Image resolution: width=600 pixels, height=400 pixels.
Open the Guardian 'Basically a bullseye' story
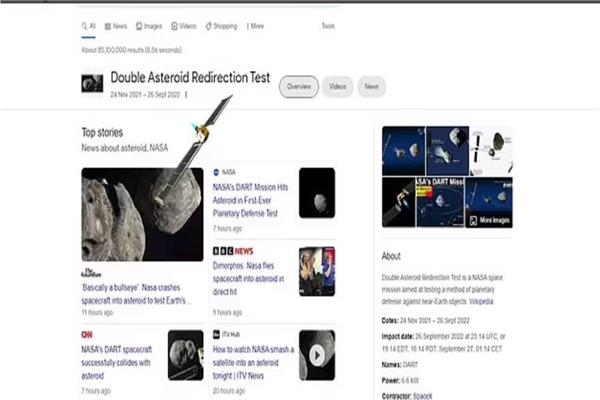click(134, 294)
